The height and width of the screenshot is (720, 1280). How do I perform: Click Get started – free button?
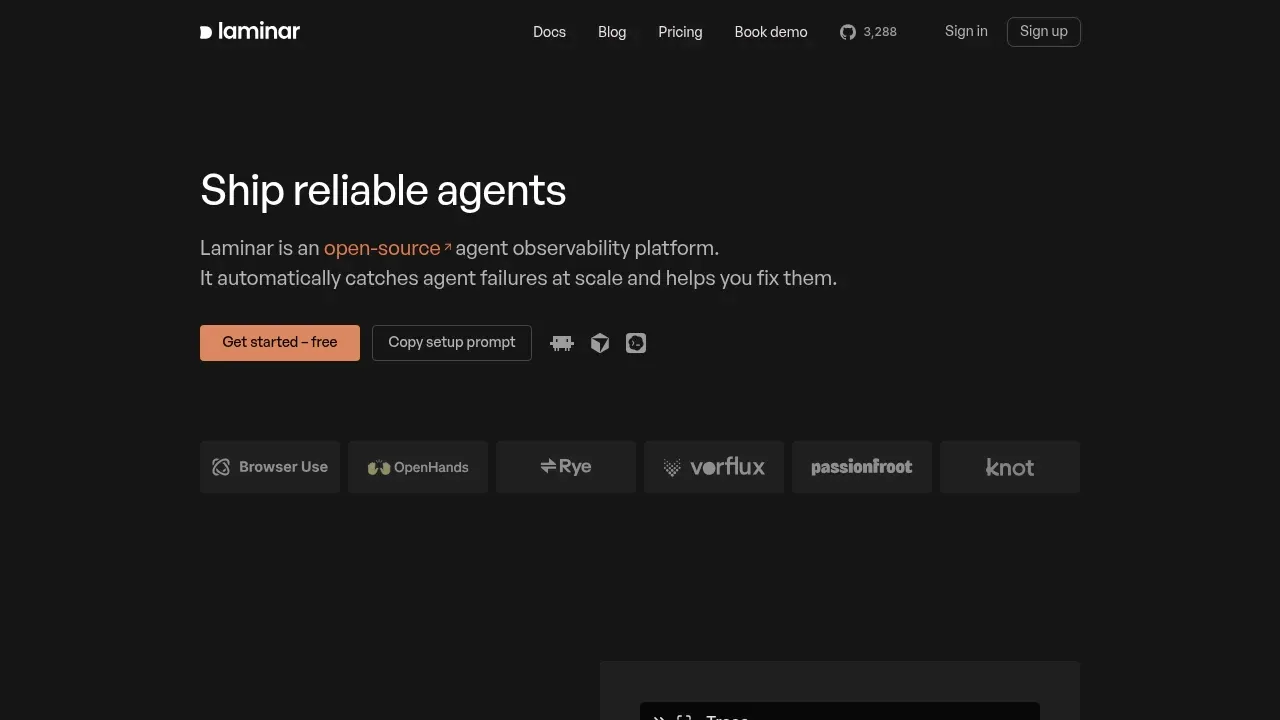280,343
